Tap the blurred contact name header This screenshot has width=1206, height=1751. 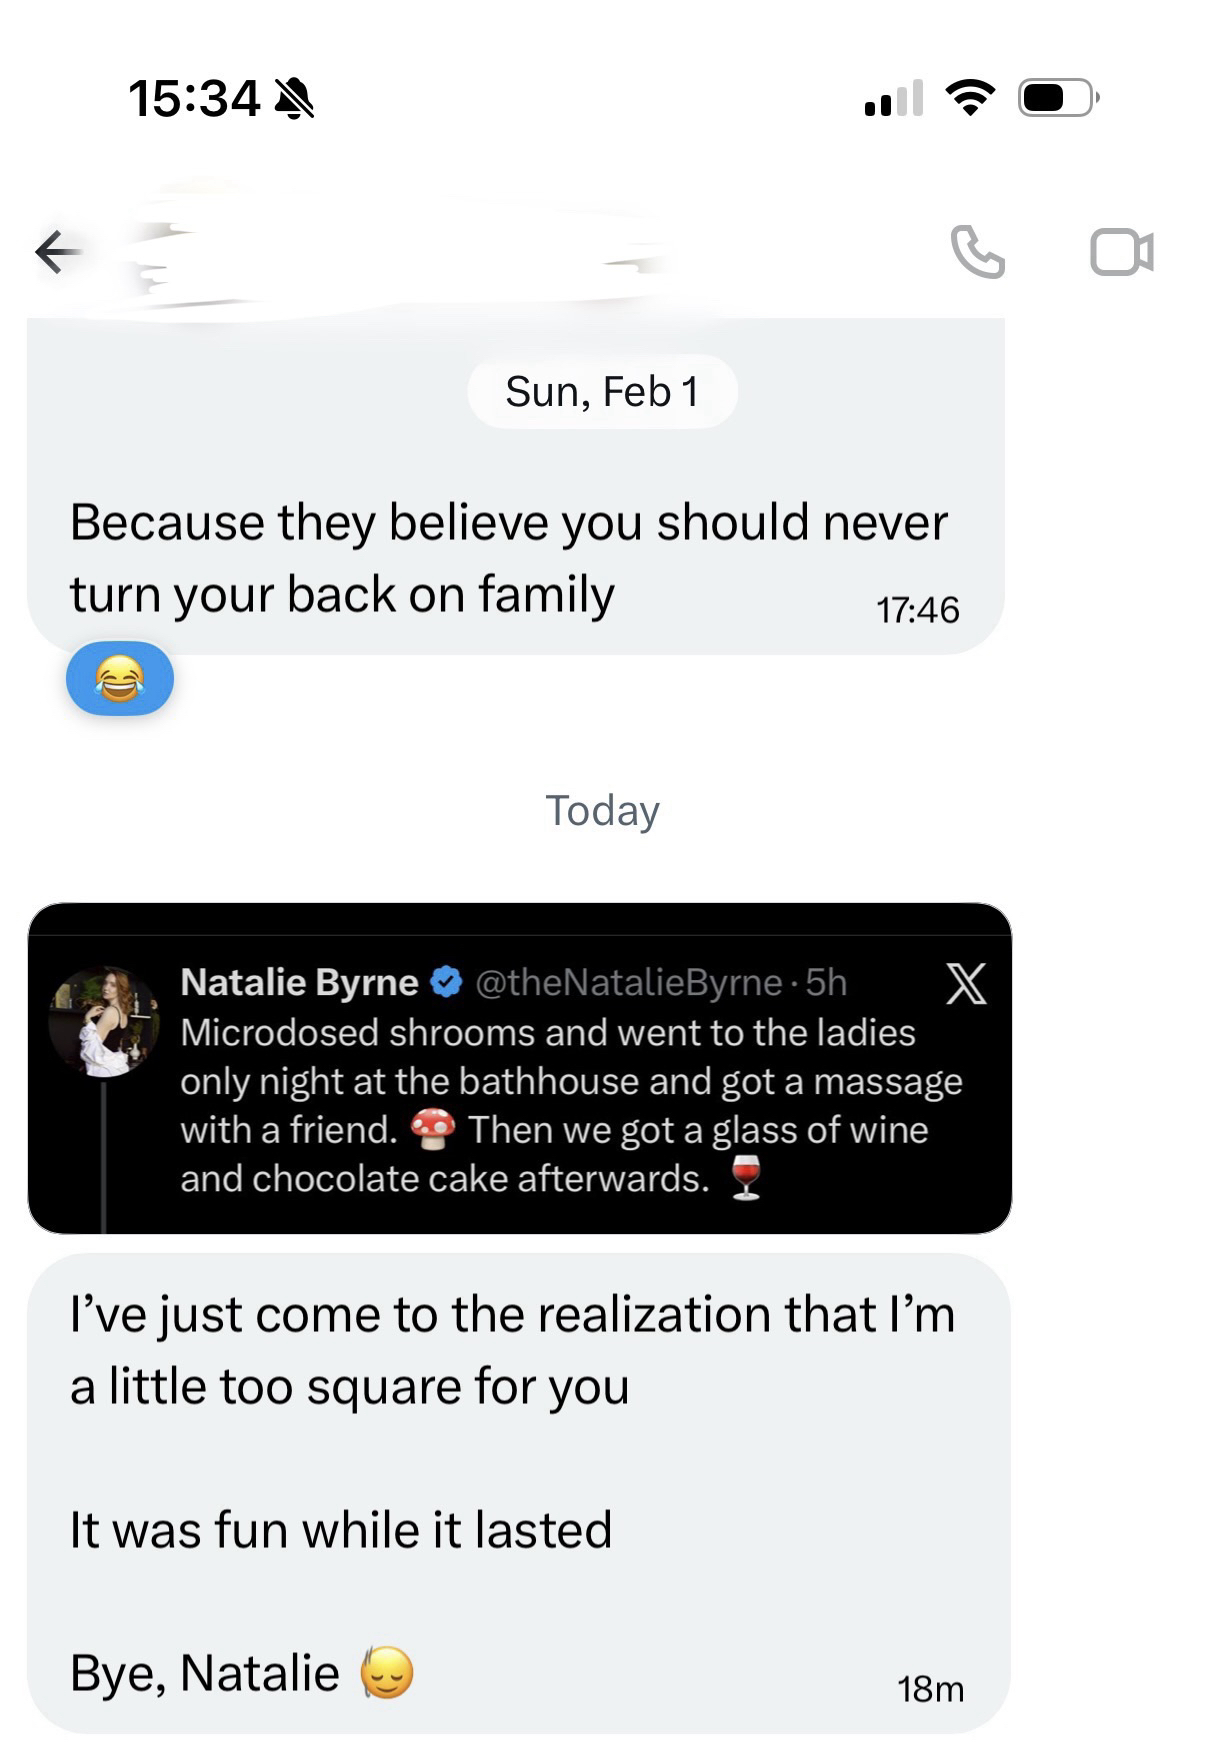pyautogui.click(x=400, y=252)
